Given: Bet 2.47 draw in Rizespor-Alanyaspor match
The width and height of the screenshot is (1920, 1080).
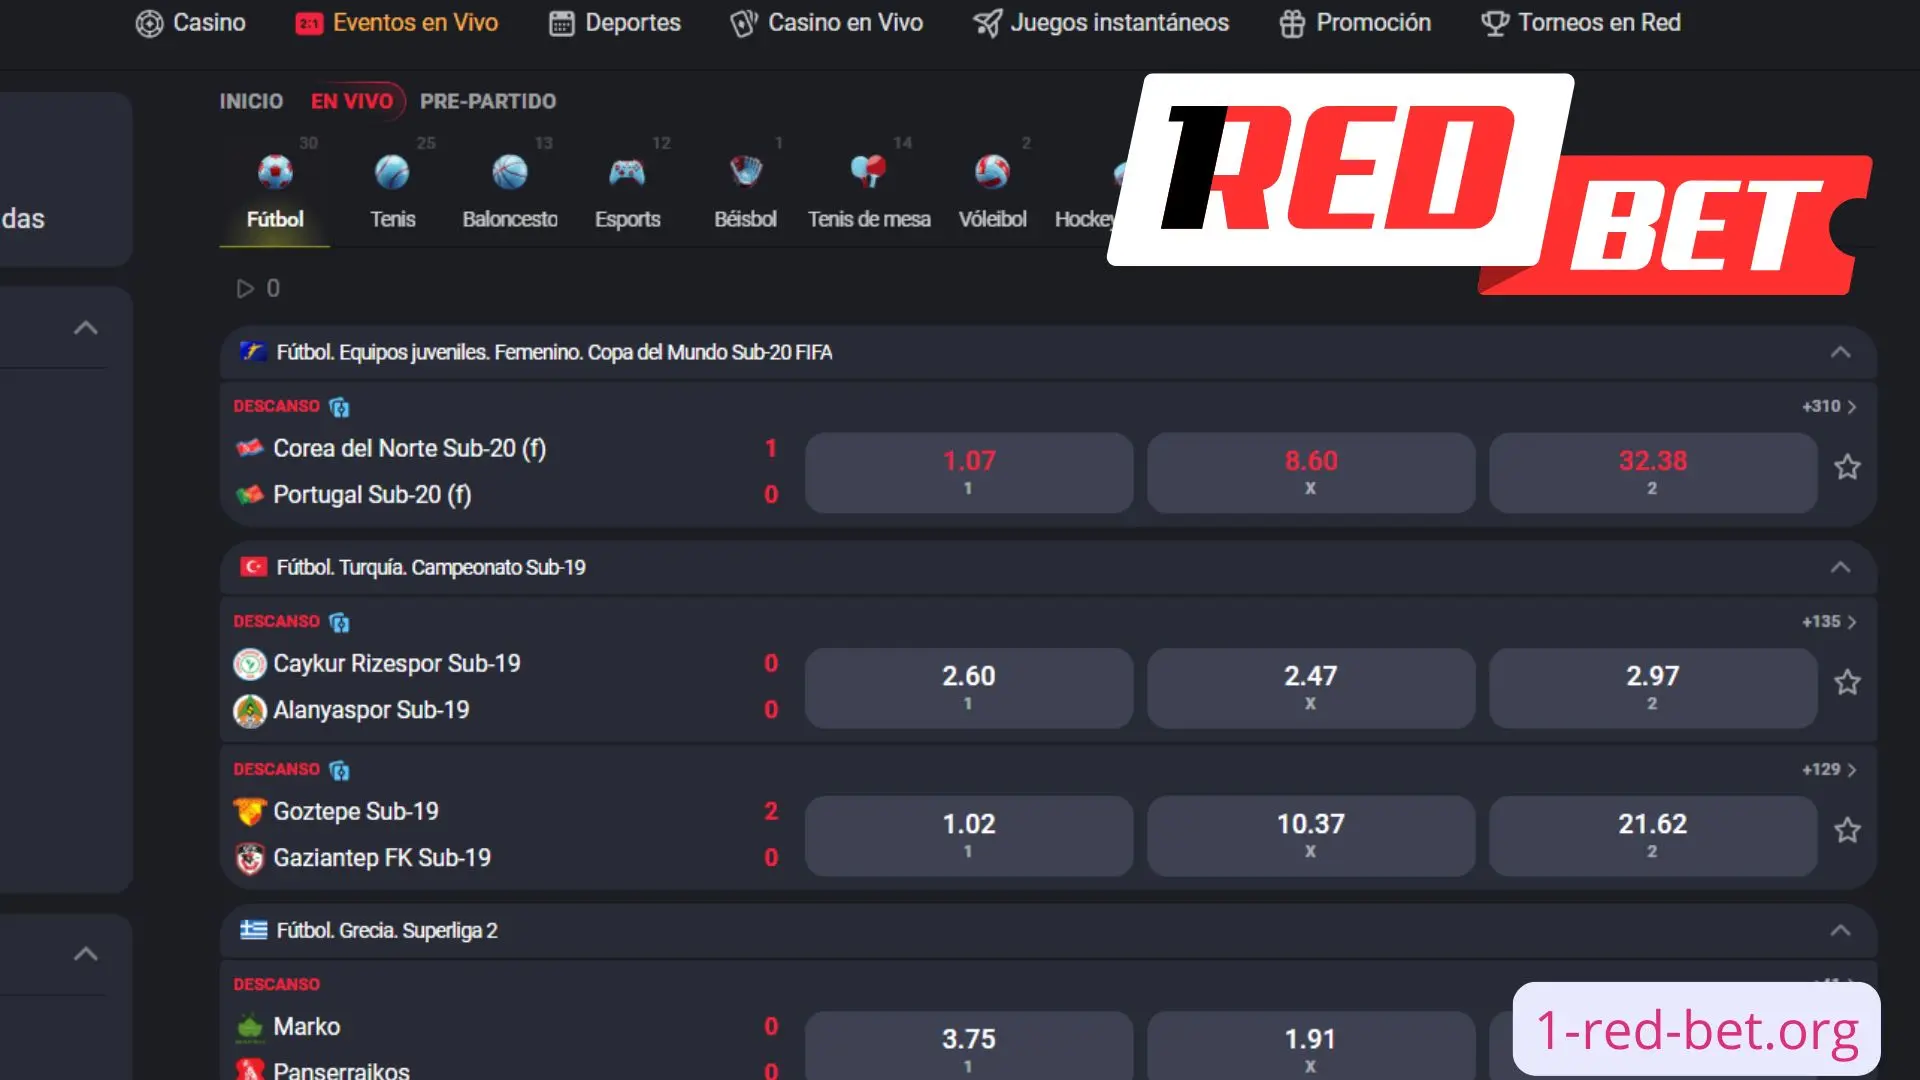Looking at the screenshot, I should coord(1310,688).
